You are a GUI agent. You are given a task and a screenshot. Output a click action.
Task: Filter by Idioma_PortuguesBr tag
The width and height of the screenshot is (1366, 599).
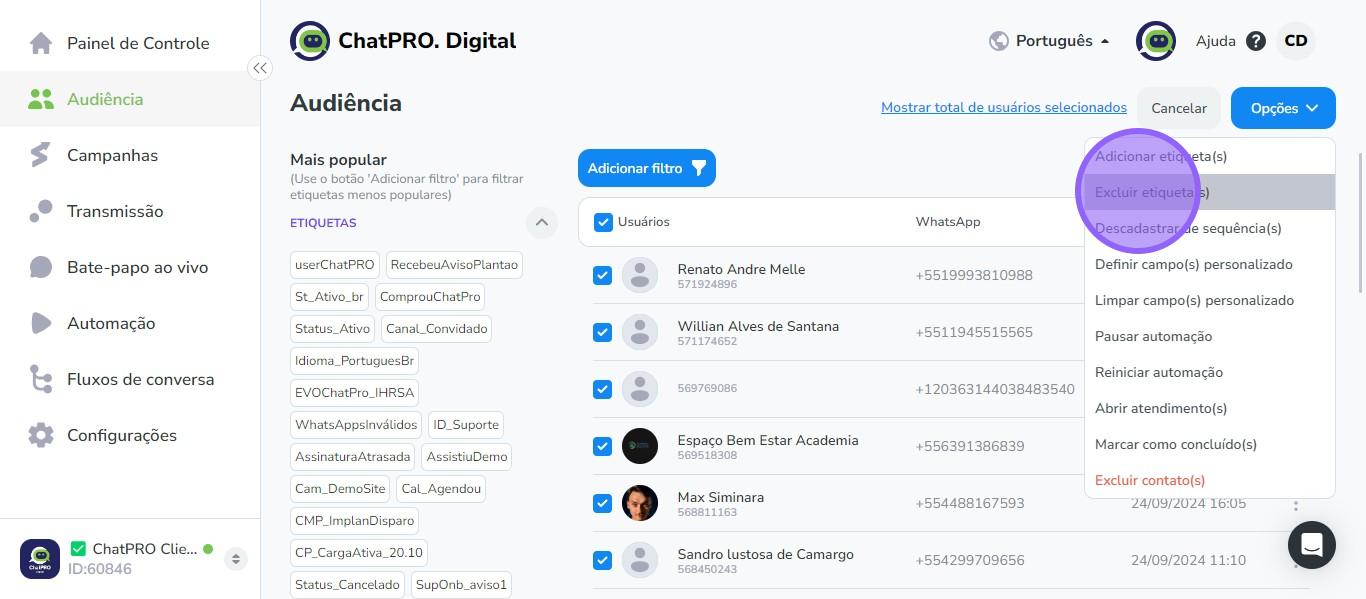(x=354, y=361)
